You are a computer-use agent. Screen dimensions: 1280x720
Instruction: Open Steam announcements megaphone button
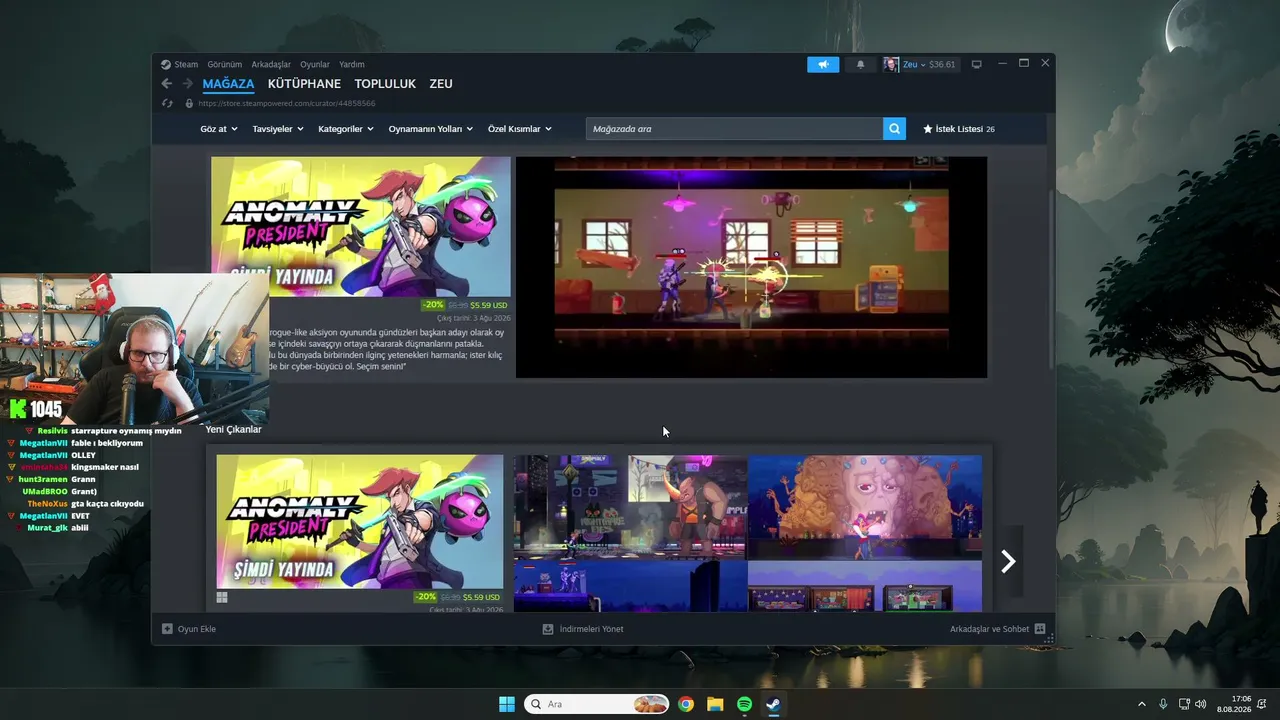pos(823,64)
